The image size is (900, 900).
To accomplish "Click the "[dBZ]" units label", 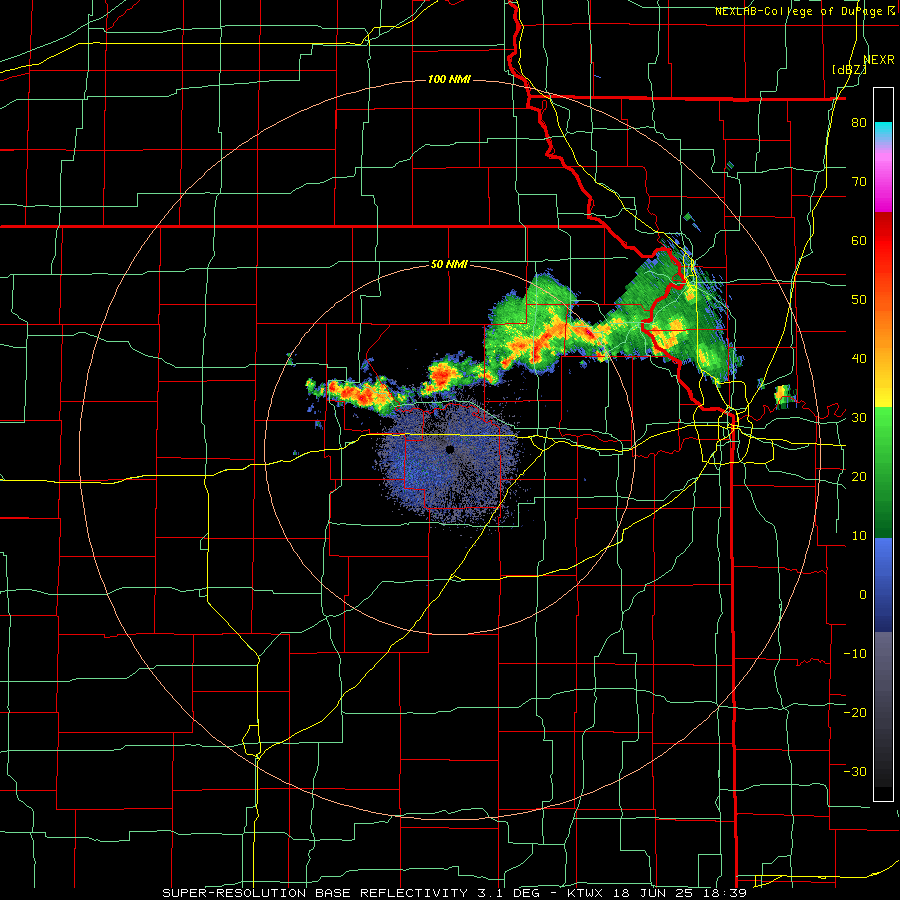I will (849, 70).
